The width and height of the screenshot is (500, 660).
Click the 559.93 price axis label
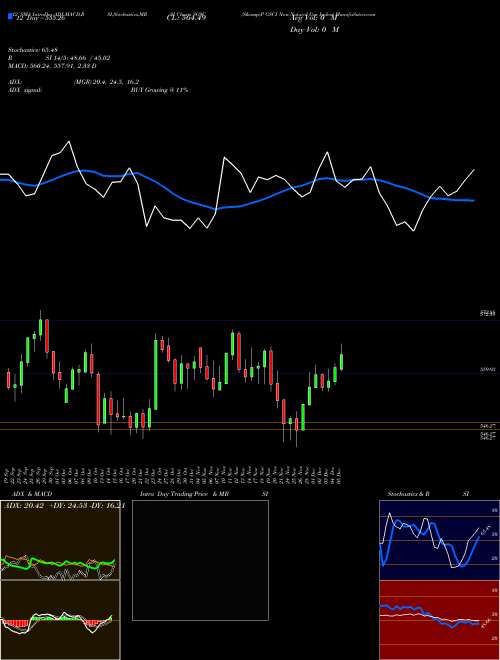488,369
